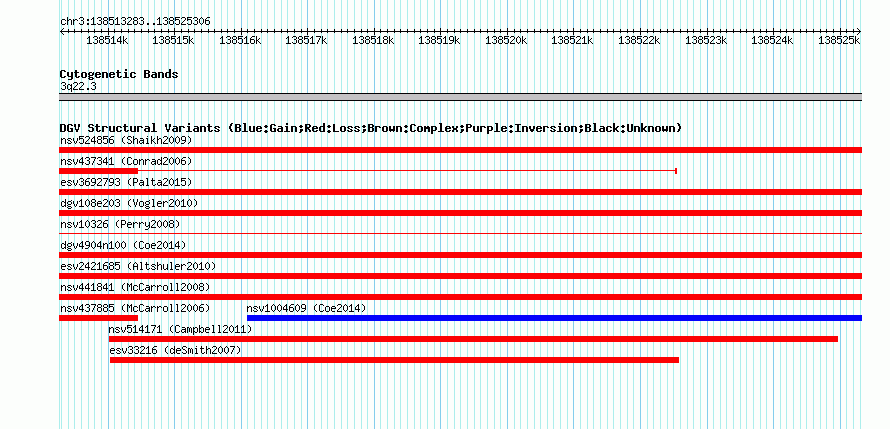
Task: Select the nsv524856 red loss bar
Action: coord(460,150)
